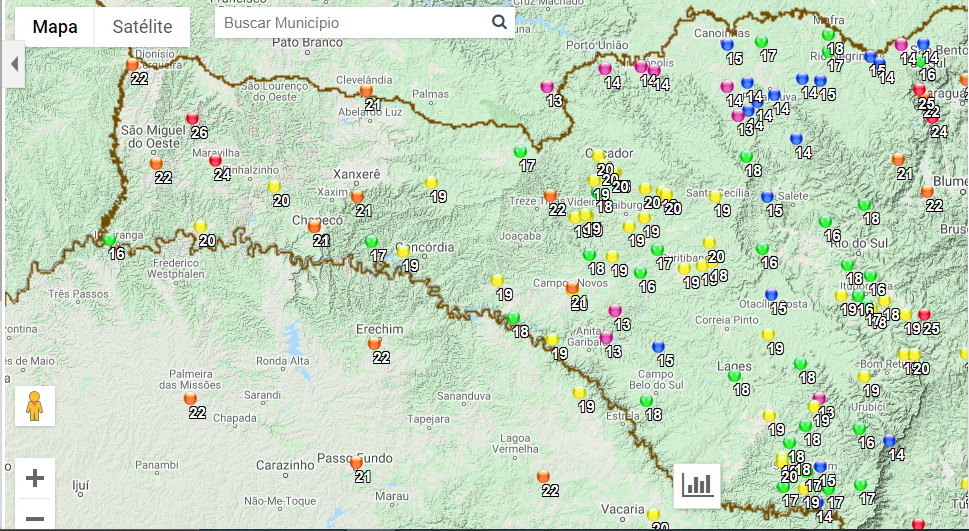The height and width of the screenshot is (531, 969).
Task: Click orange 22 marker below São Miguel do Oeste
Action: point(156,164)
